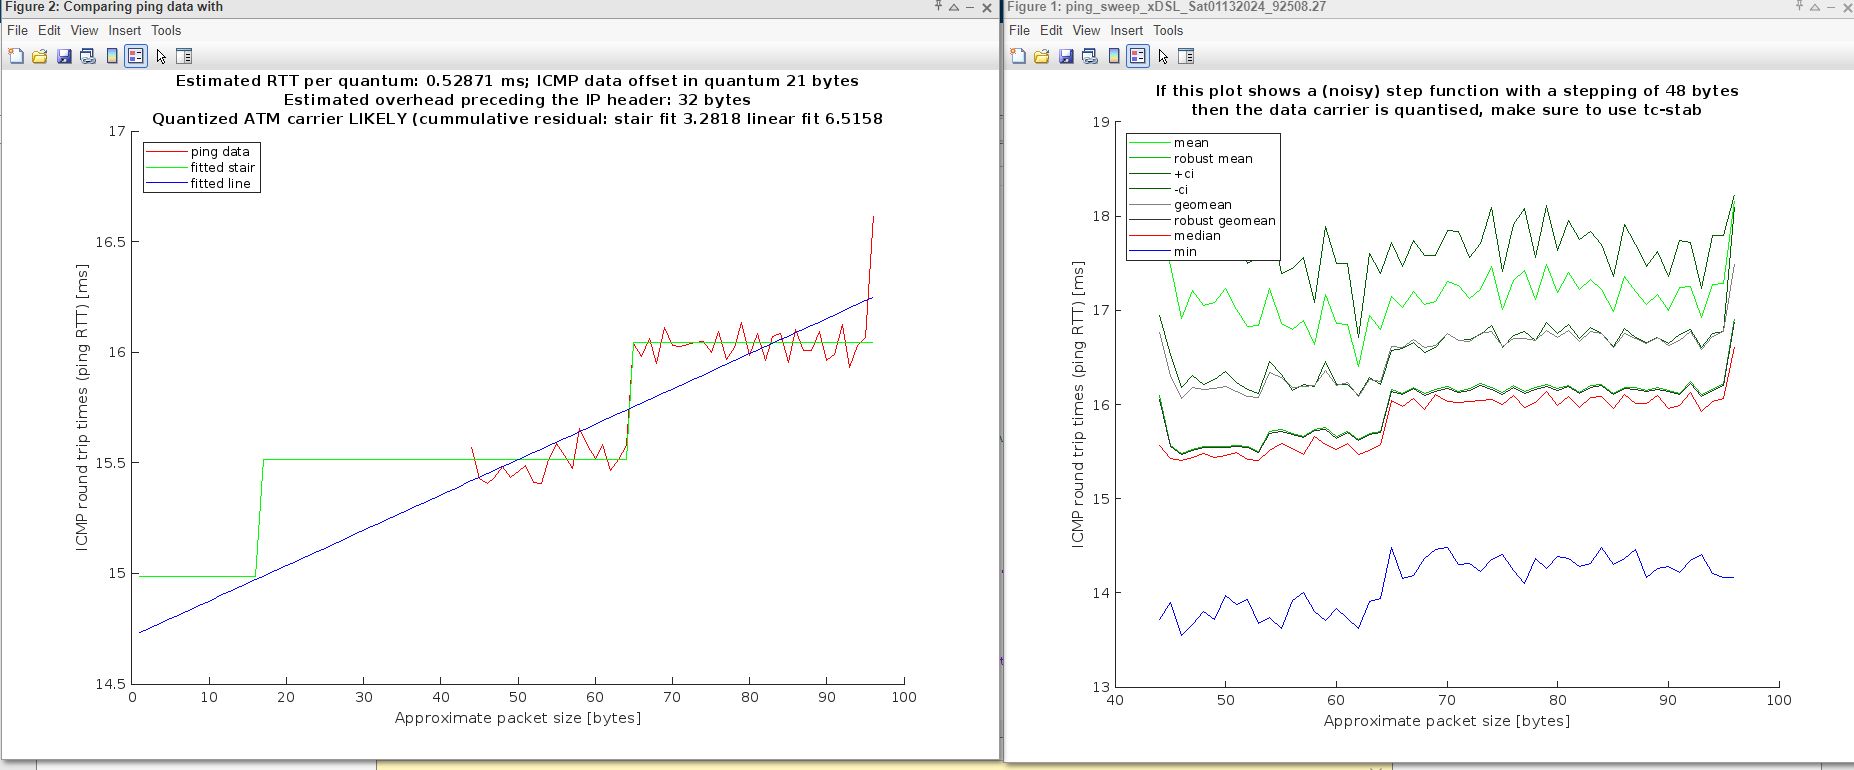The height and width of the screenshot is (770, 1854).
Task: Click y-axis tick label '16.5' in Figure 2
Action: click(x=111, y=242)
